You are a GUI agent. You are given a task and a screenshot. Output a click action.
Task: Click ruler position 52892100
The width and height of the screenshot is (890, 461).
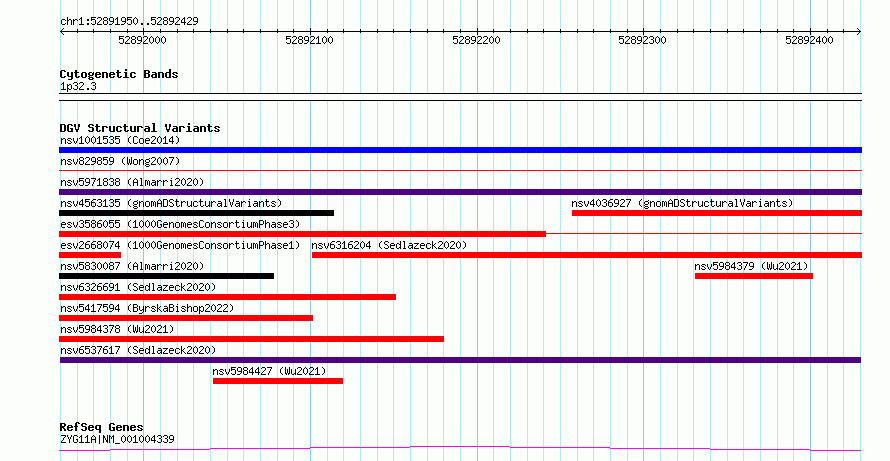309,40
